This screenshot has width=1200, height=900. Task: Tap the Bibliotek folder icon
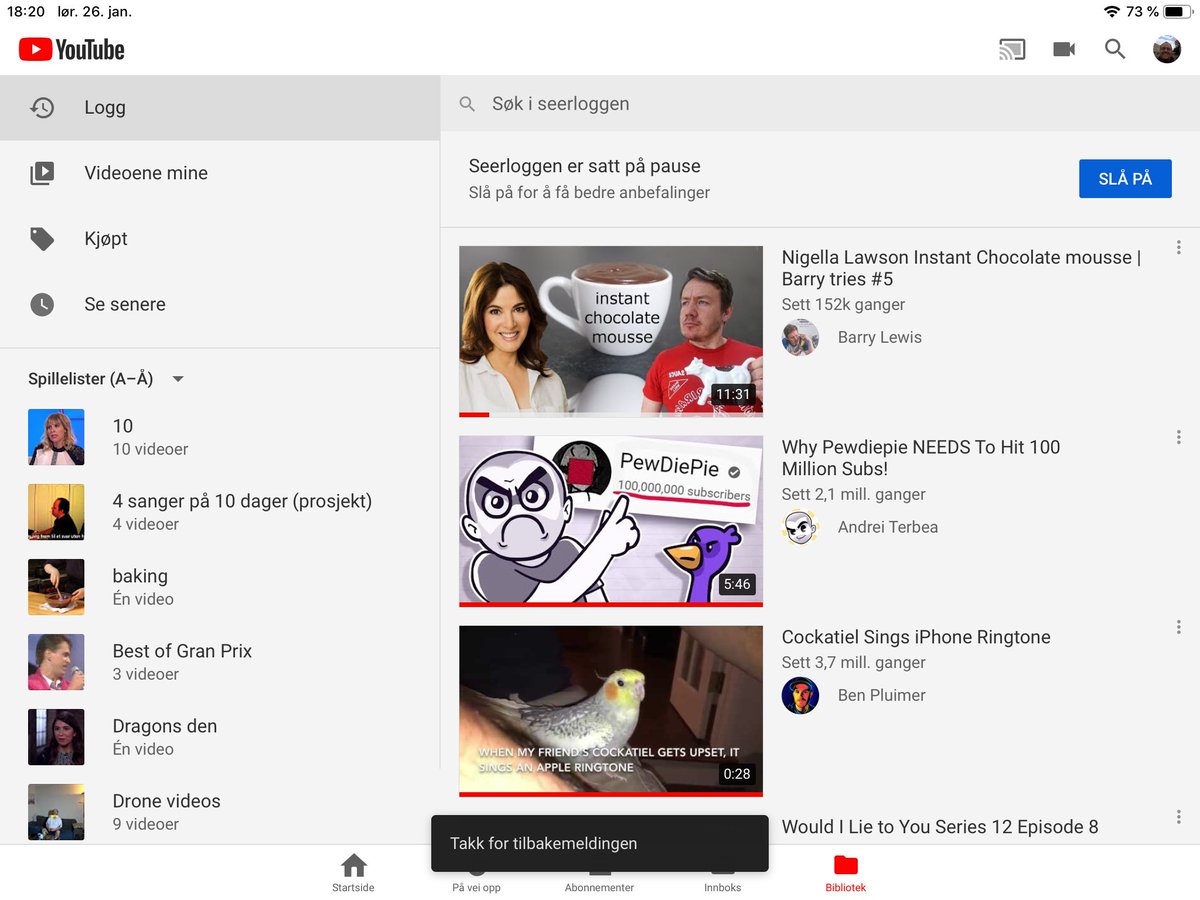pos(845,865)
